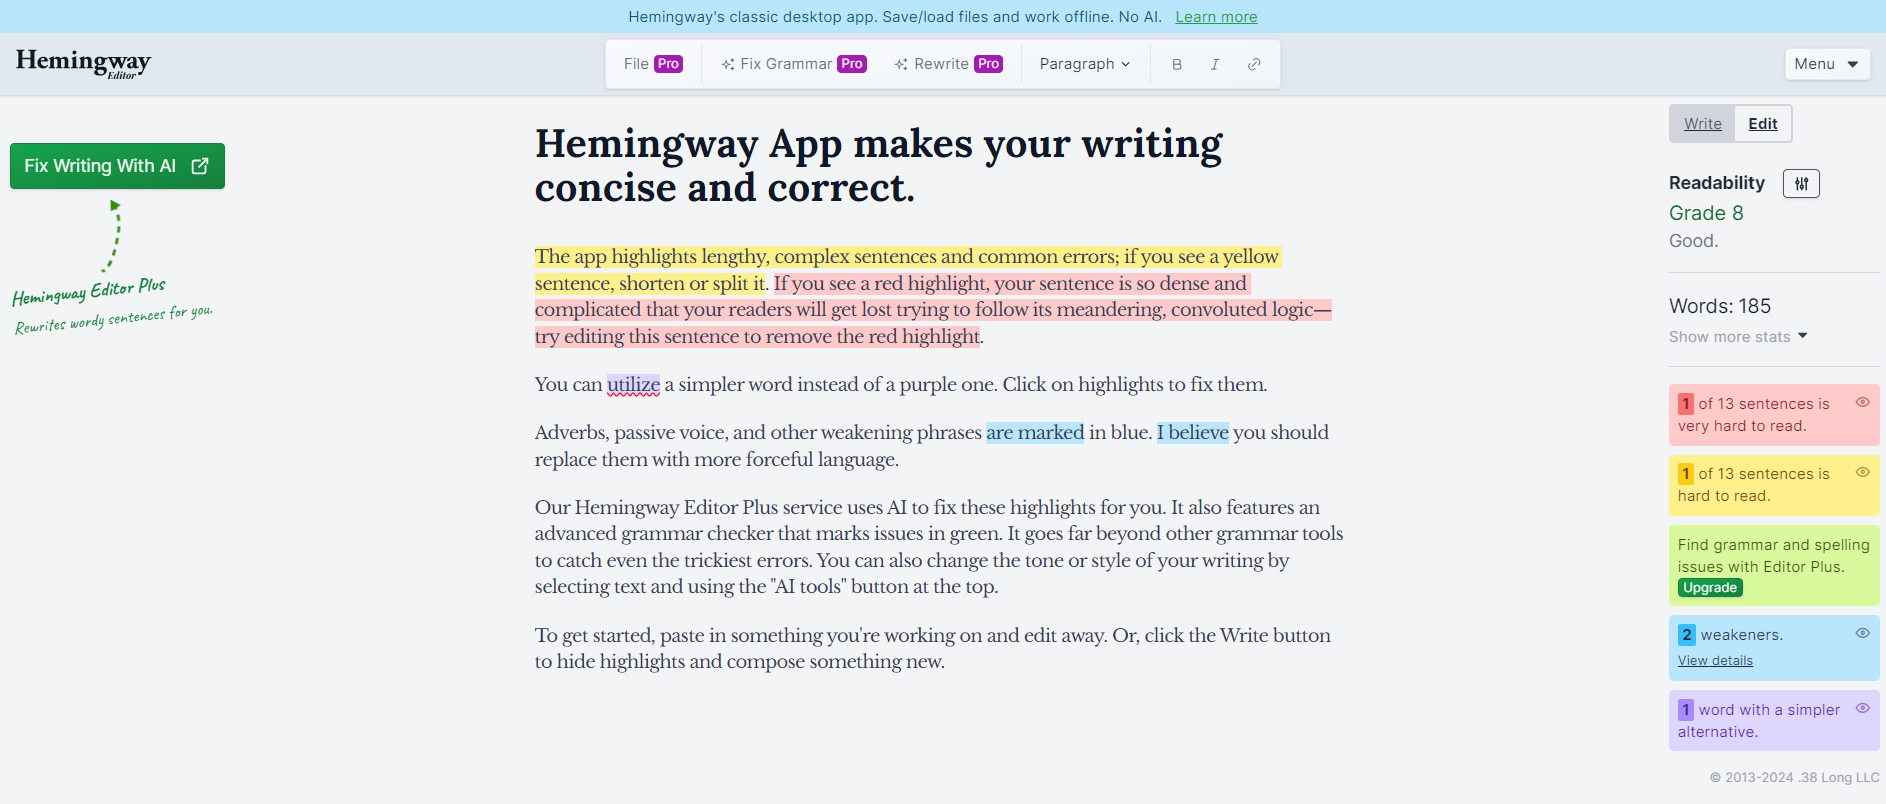Click the sparkle icon beside Rewrite

(901, 64)
